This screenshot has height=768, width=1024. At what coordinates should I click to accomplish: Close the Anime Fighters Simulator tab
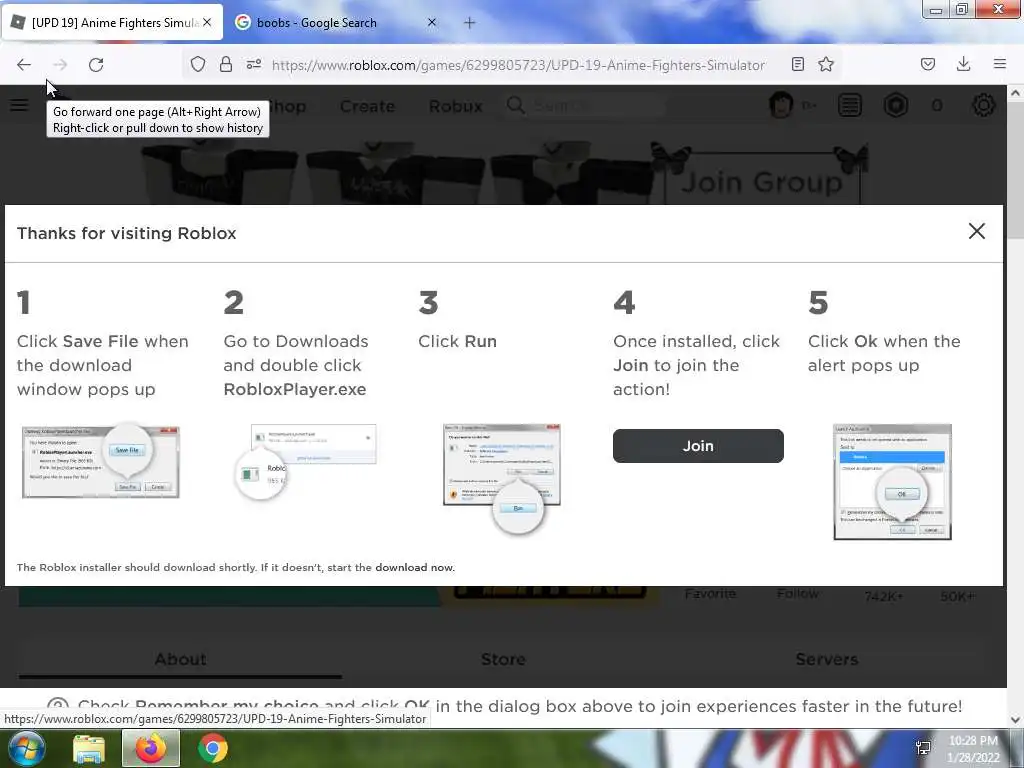pyautogui.click(x=207, y=22)
